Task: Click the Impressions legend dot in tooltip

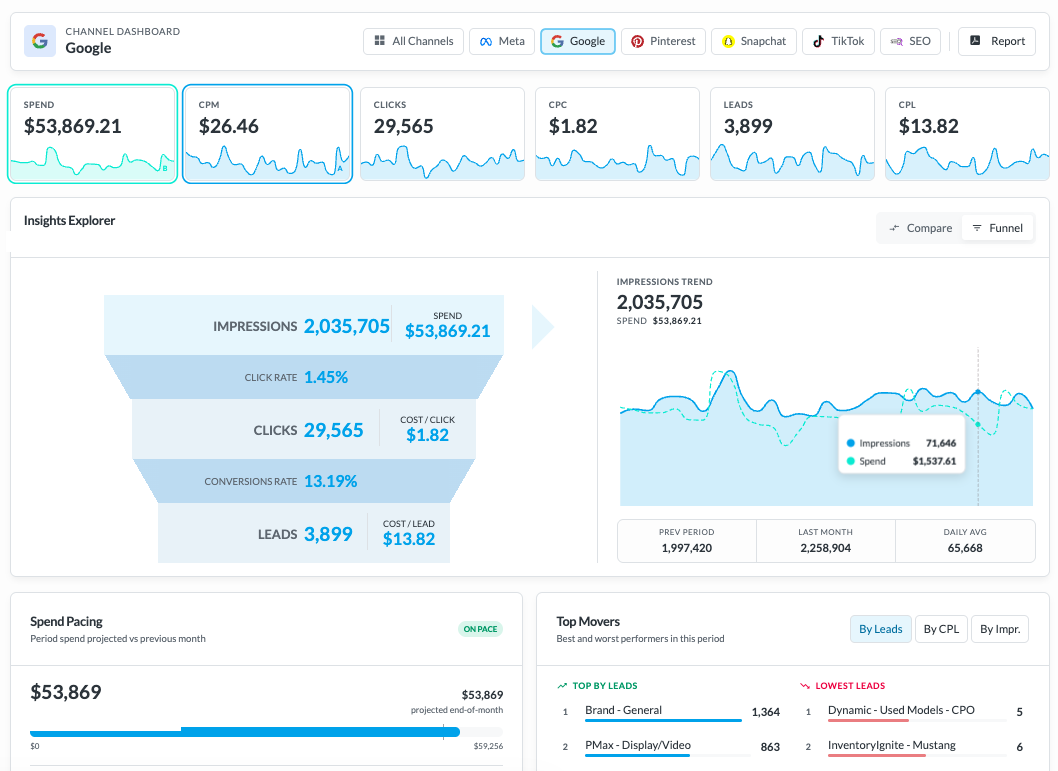Action: tap(851, 443)
